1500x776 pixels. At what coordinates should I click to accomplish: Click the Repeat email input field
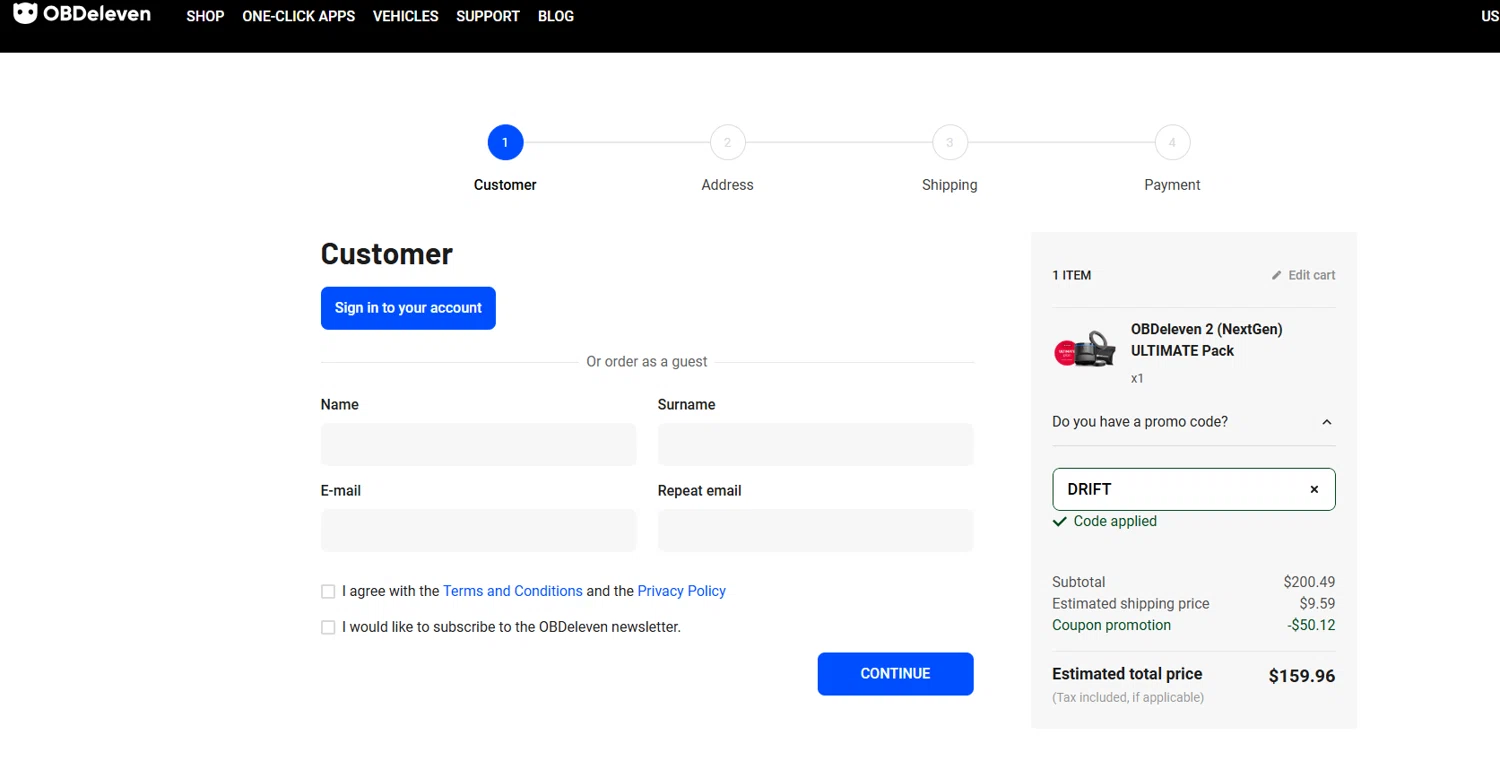point(815,530)
